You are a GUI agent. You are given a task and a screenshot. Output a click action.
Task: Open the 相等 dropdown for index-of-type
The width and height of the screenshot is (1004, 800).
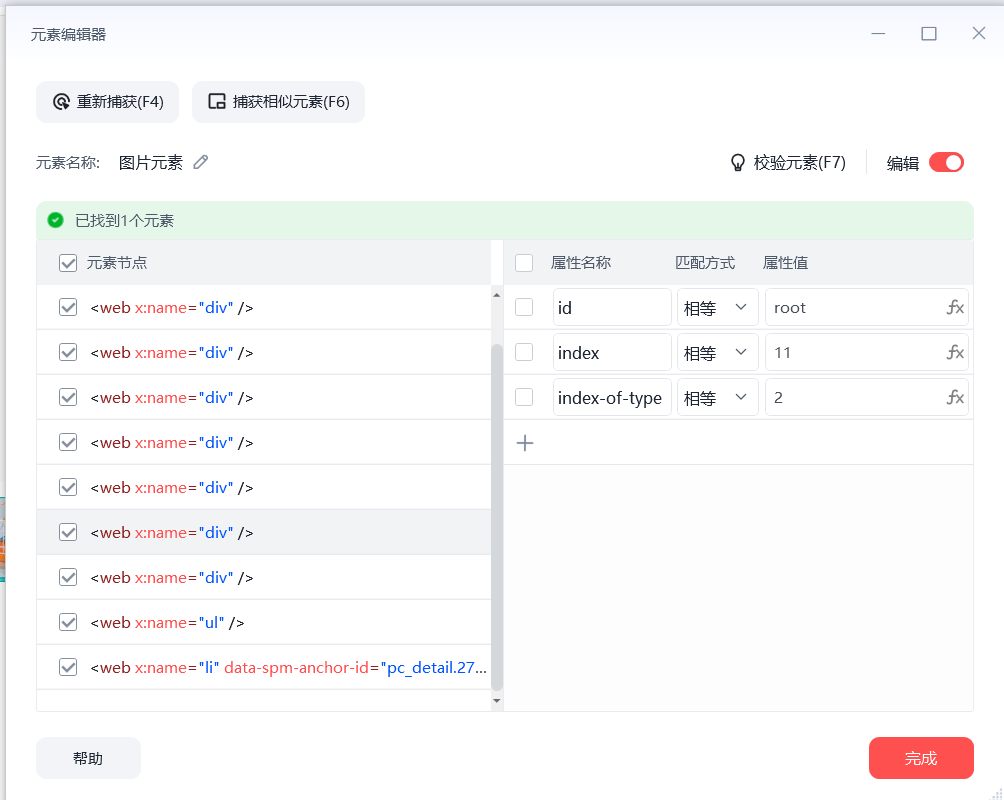[x=717, y=398]
